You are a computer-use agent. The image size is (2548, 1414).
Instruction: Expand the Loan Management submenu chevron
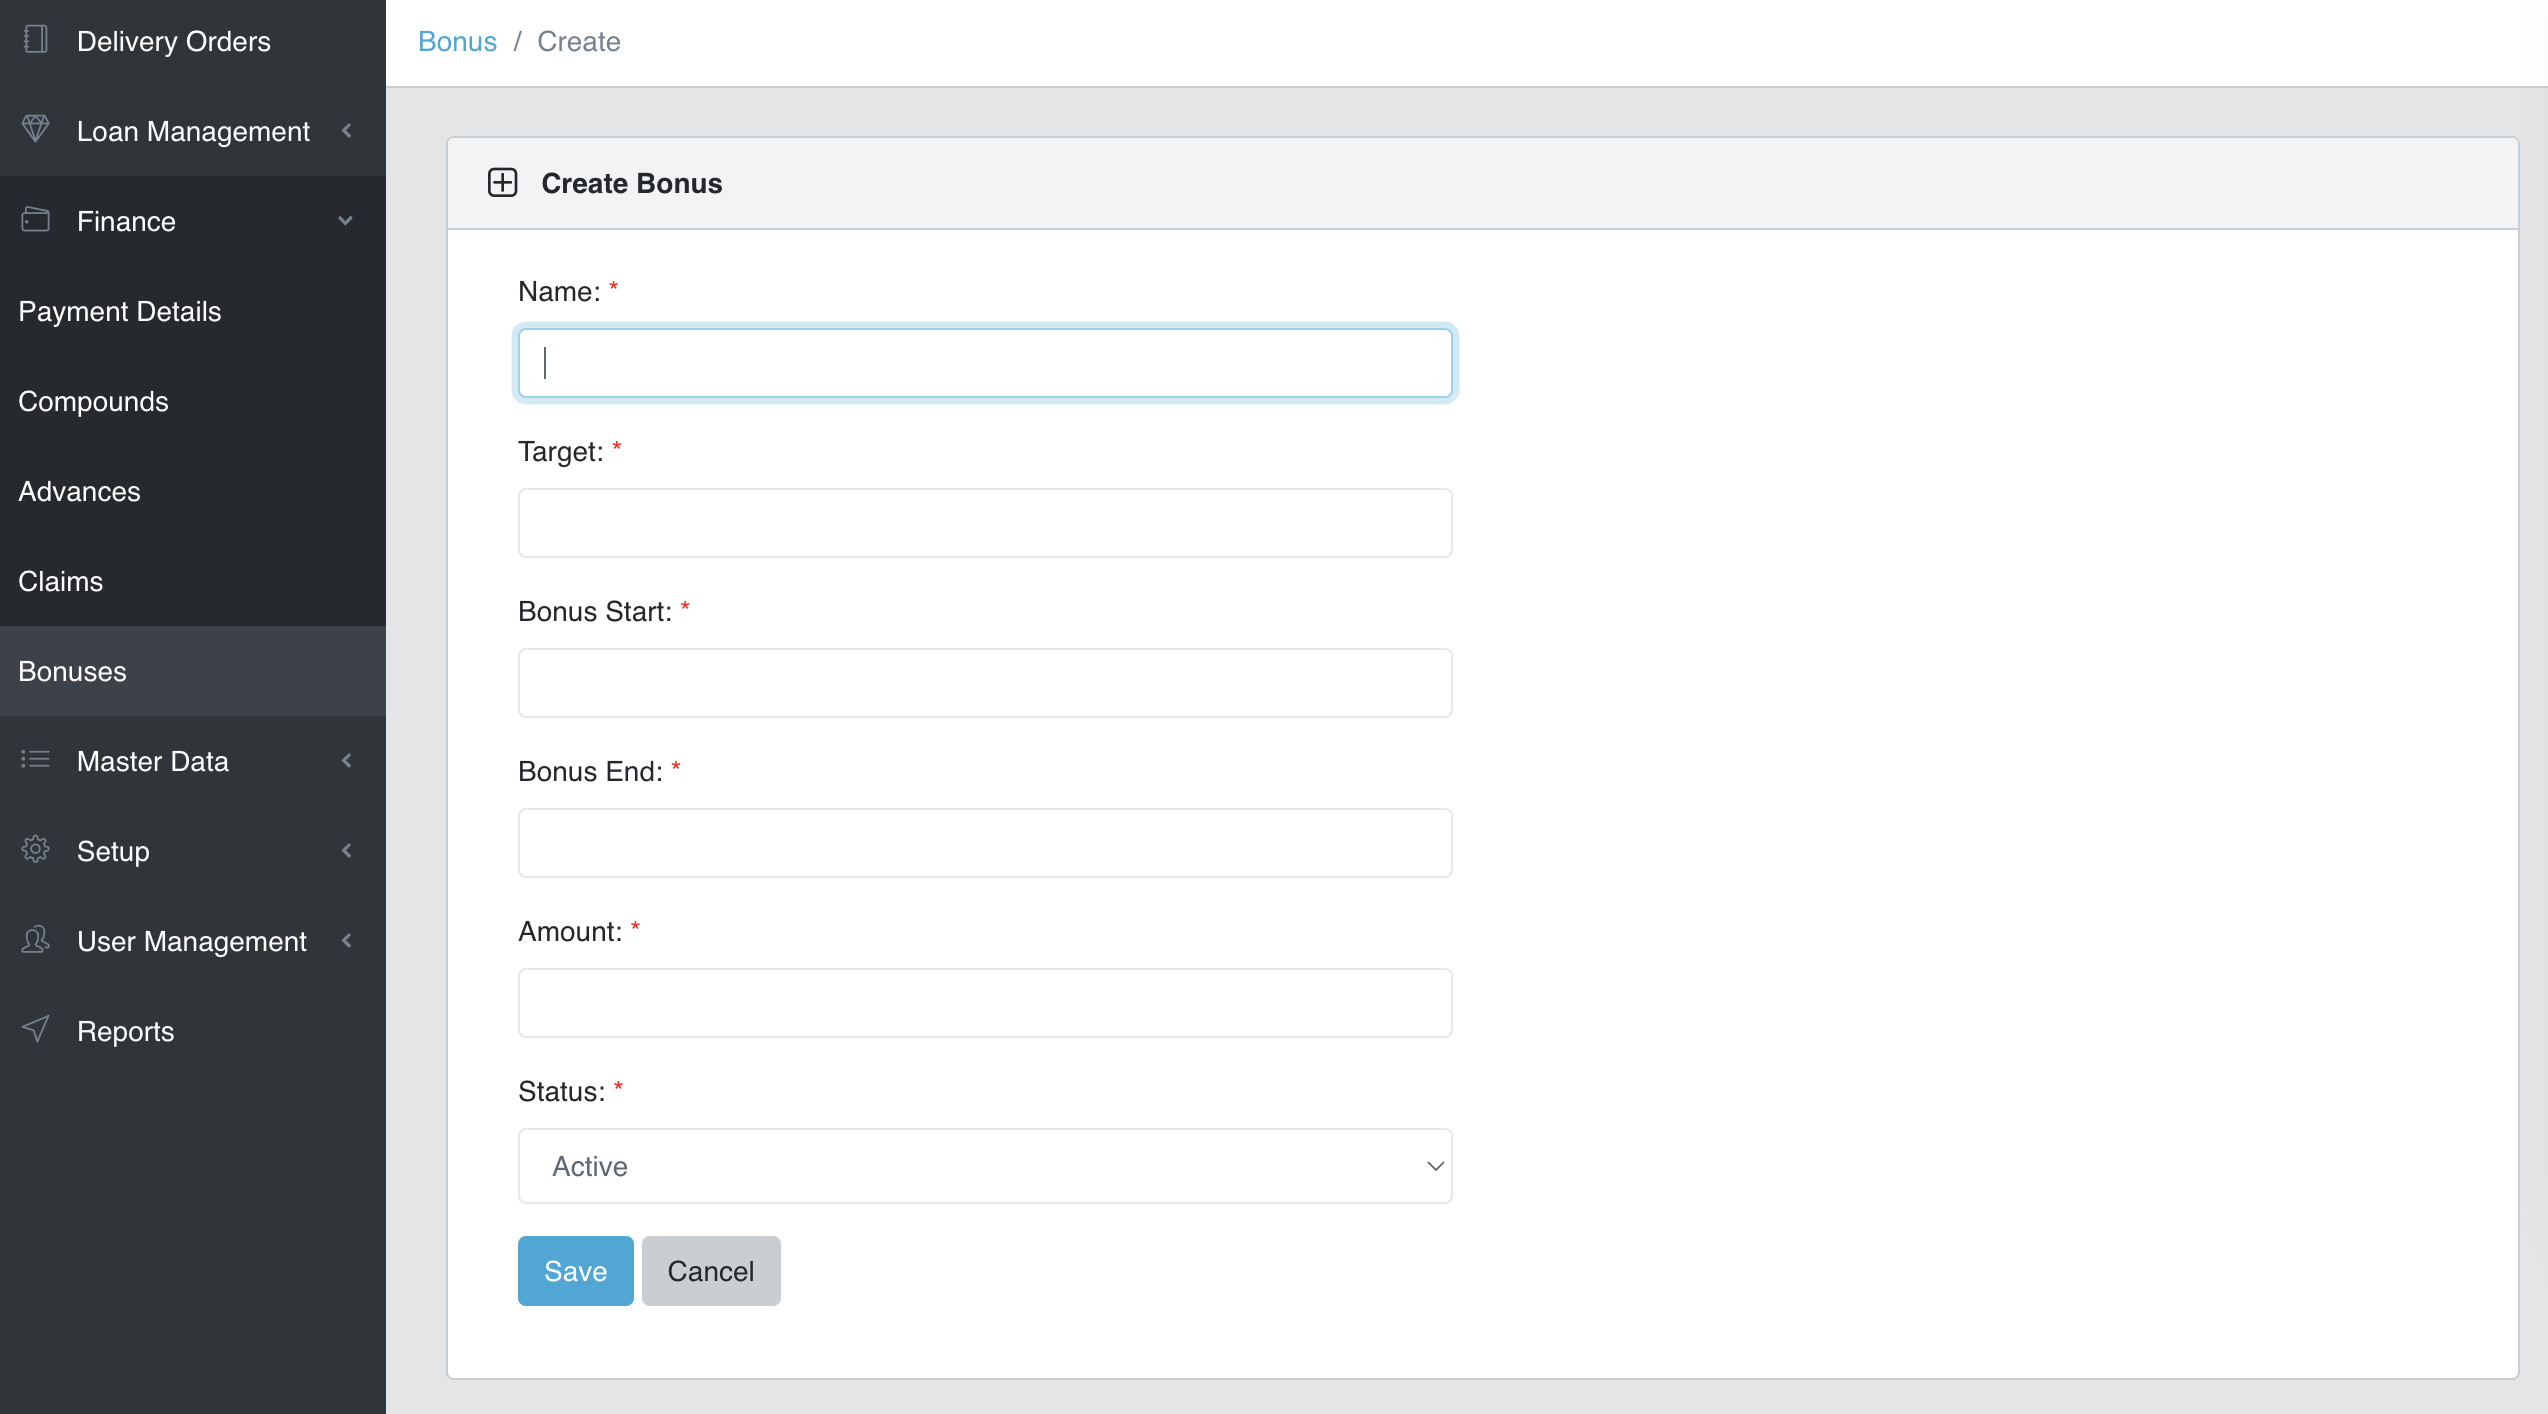[347, 131]
